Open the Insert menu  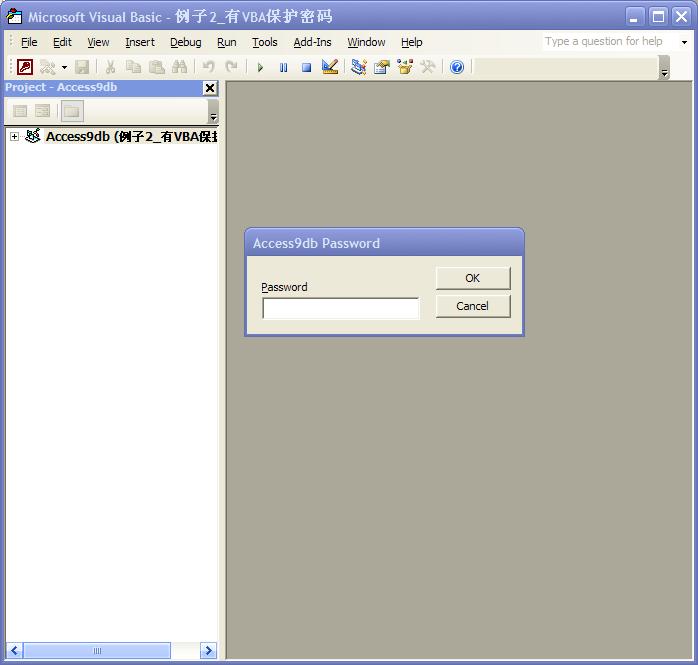(x=140, y=42)
